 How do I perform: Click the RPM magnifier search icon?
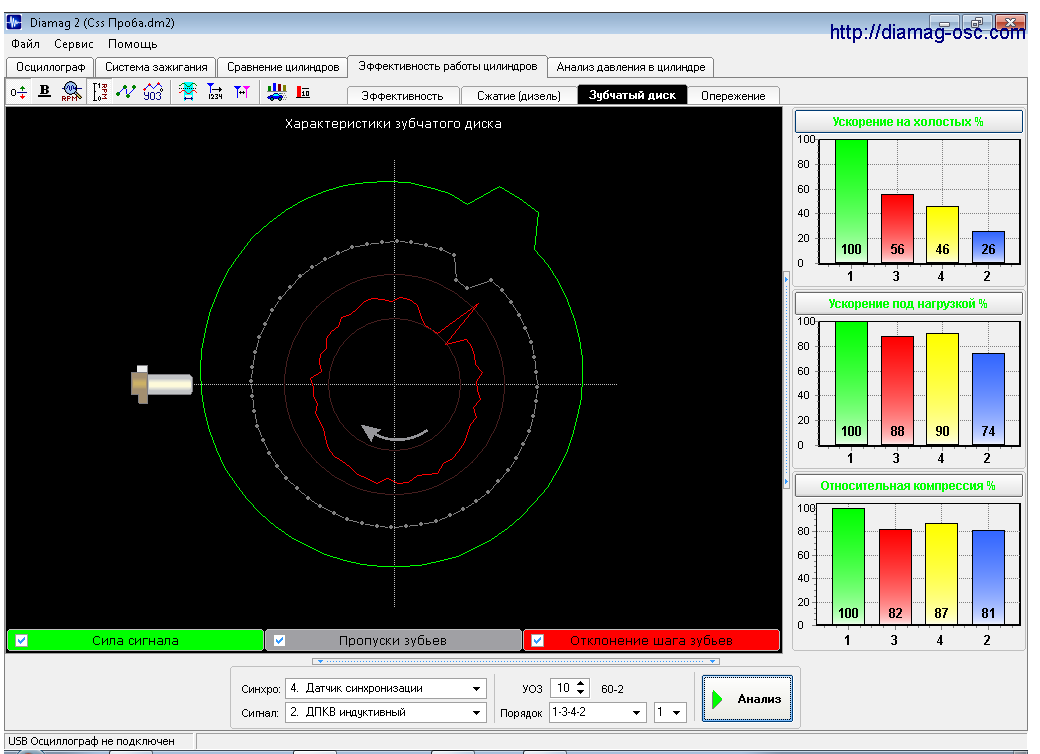(x=72, y=91)
